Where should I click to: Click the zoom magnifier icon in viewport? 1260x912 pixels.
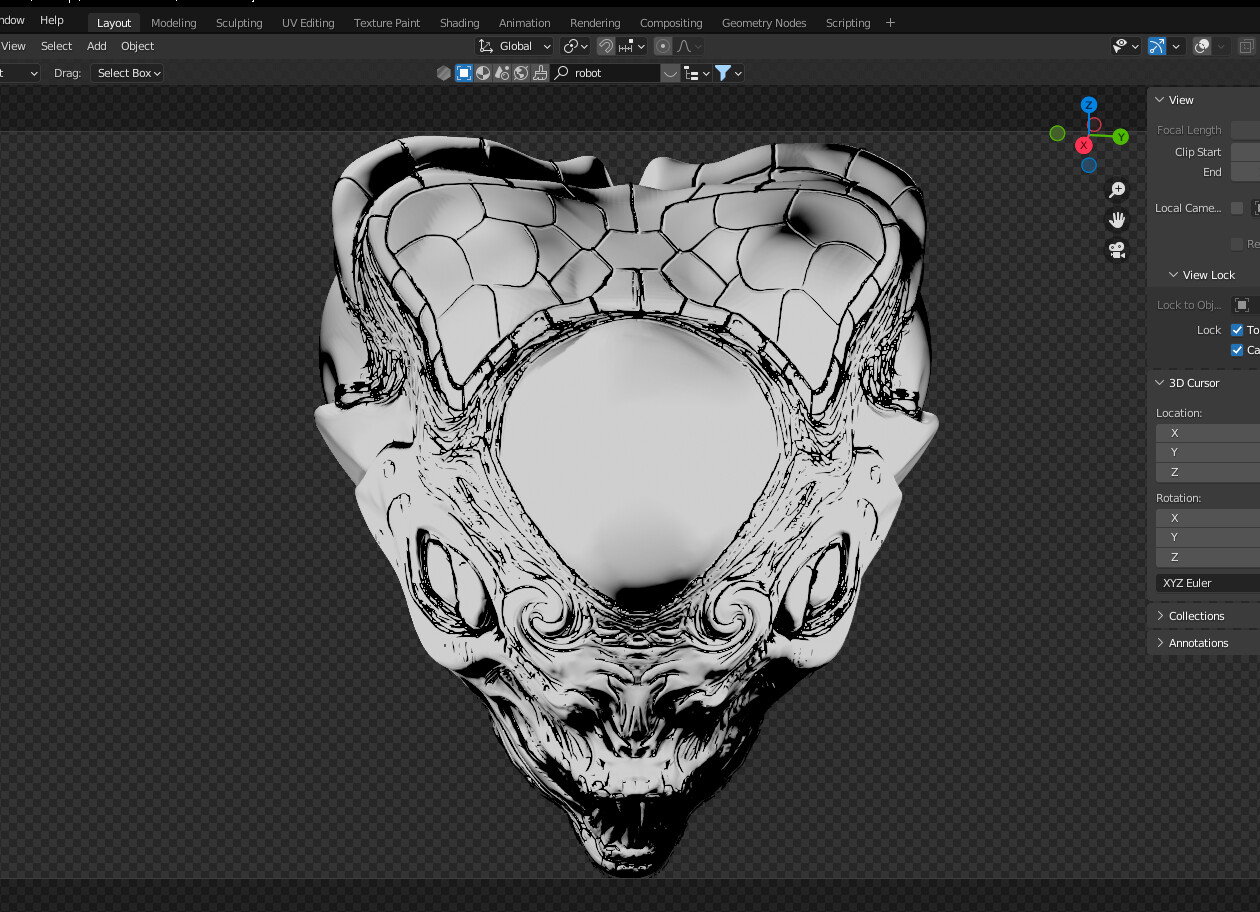[x=1117, y=190]
